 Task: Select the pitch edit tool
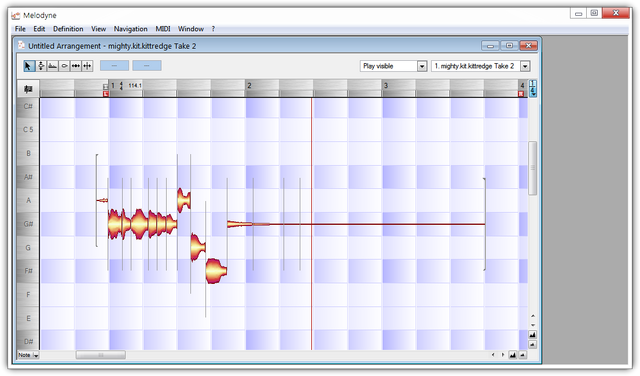(x=41, y=66)
